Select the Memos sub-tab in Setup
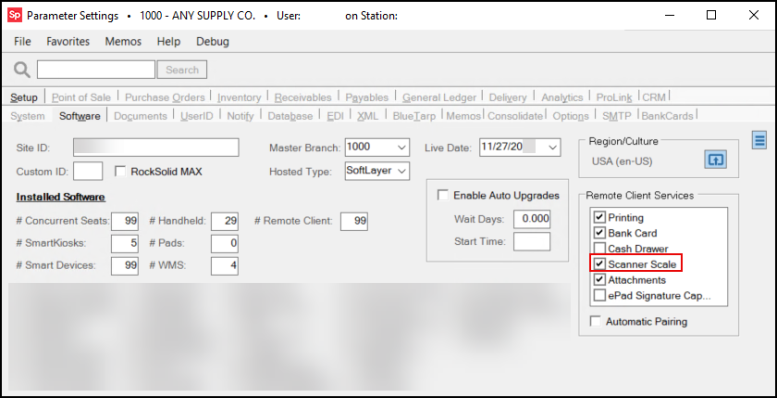The width and height of the screenshot is (777, 398). click(463, 116)
